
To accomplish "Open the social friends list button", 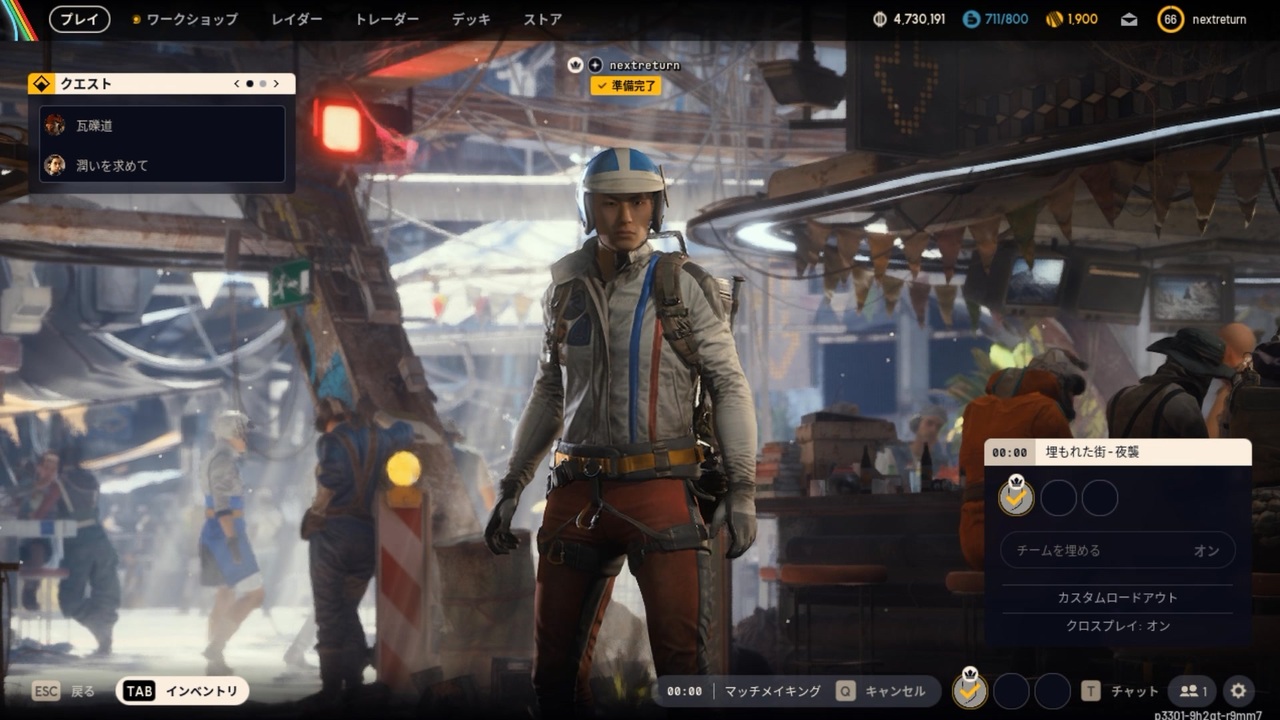I will click(x=1192, y=691).
